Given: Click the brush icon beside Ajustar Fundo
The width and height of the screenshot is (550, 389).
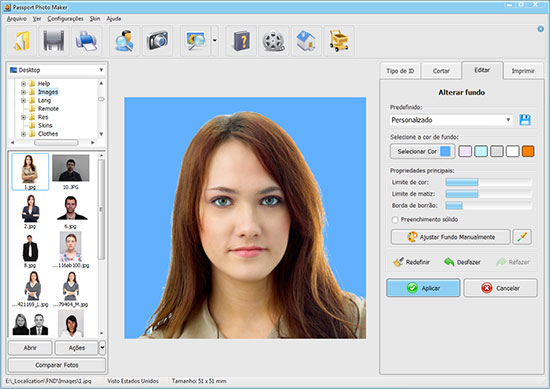Looking at the screenshot, I should [x=522, y=237].
